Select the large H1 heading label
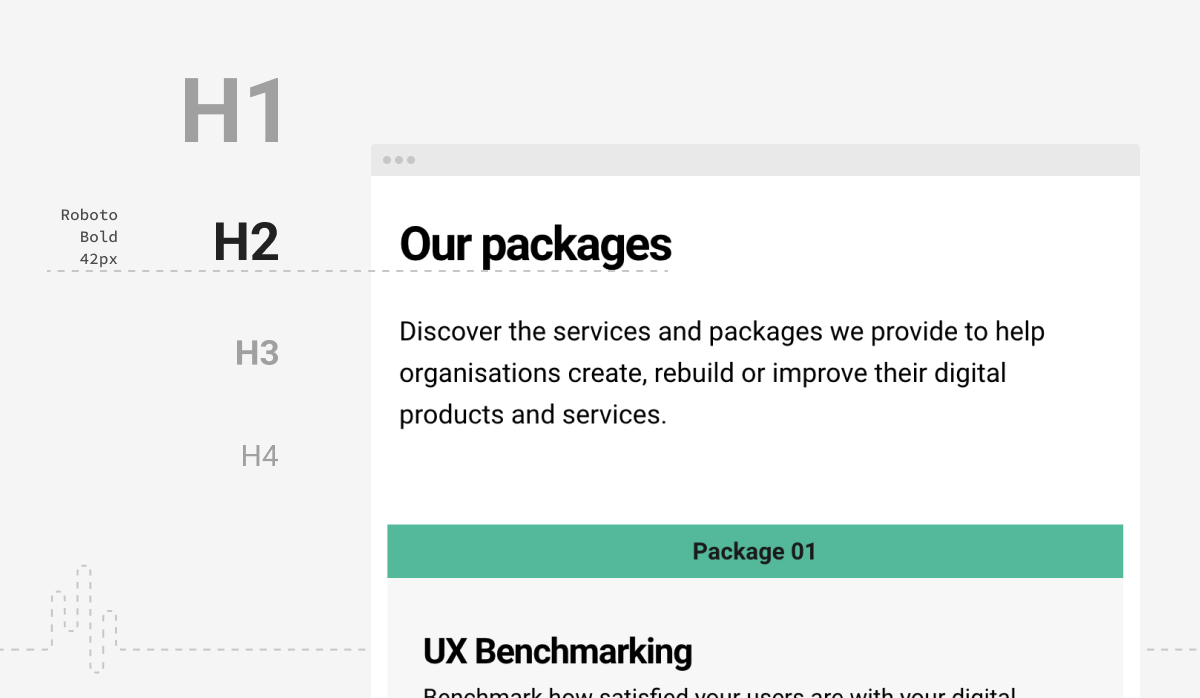The width and height of the screenshot is (1200, 698). (x=233, y=112)
